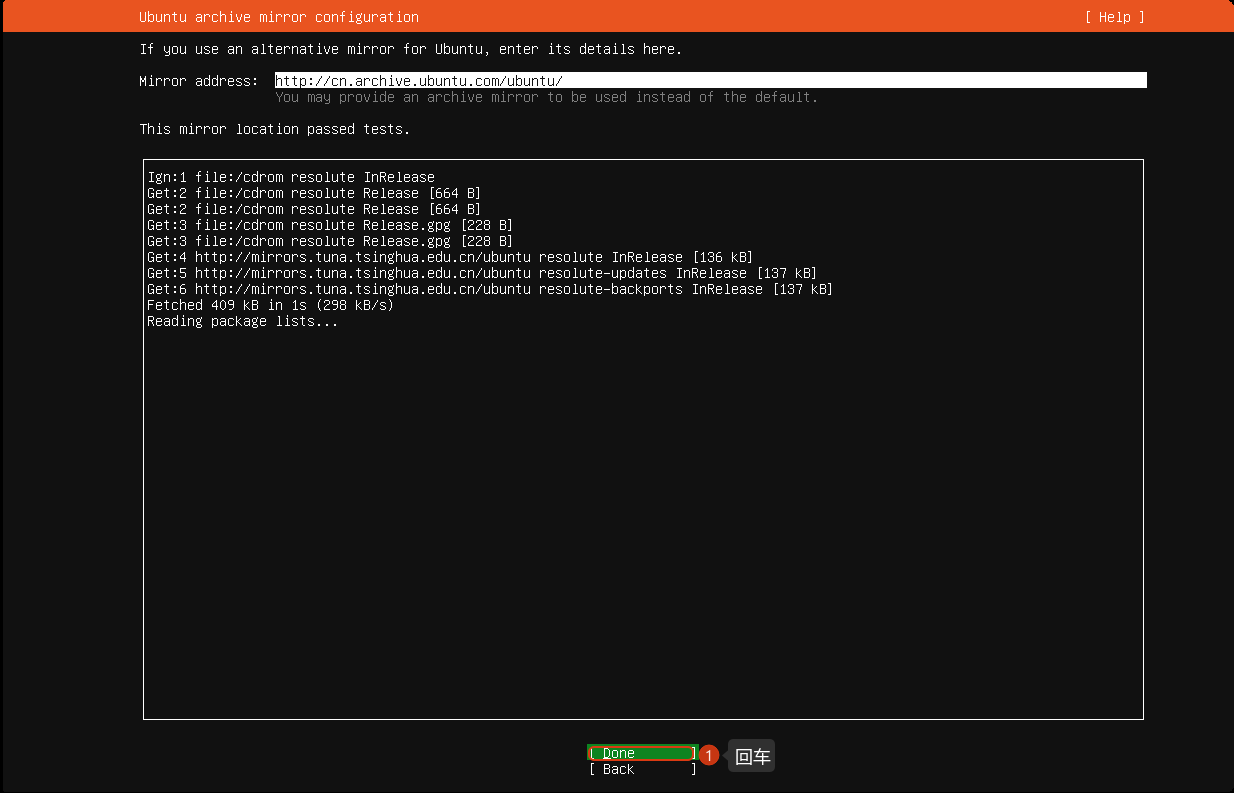The image size is (1234, 793).
Task: Click the 'Reading package lists...' line
Action: (x=243, y=321)
